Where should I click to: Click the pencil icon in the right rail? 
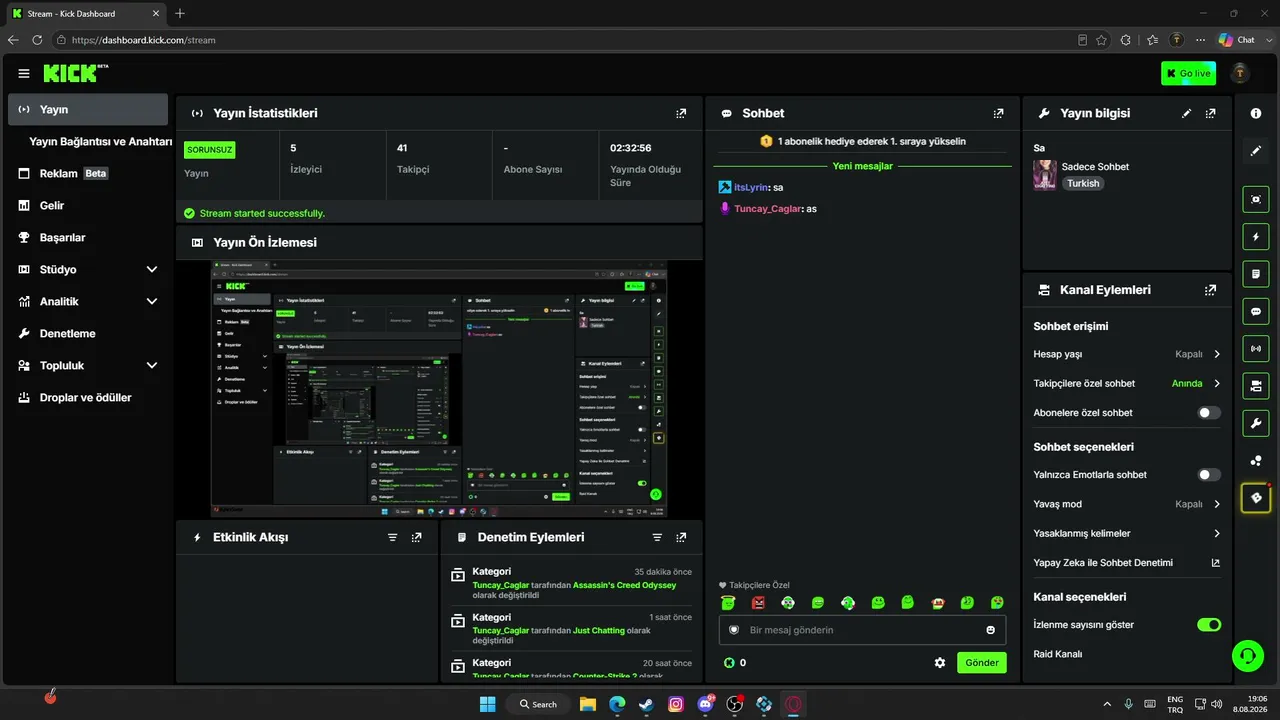1256,151
